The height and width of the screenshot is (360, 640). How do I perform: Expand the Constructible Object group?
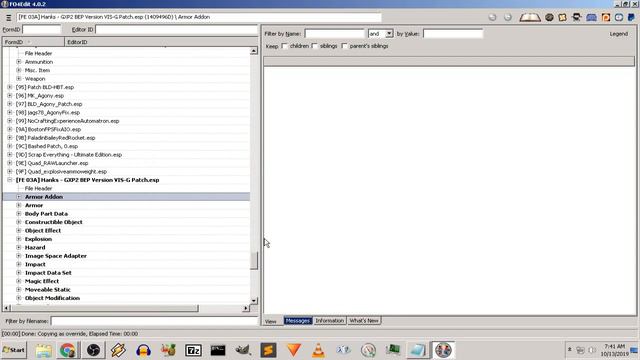pyautogui.click(x=19, y=222)
